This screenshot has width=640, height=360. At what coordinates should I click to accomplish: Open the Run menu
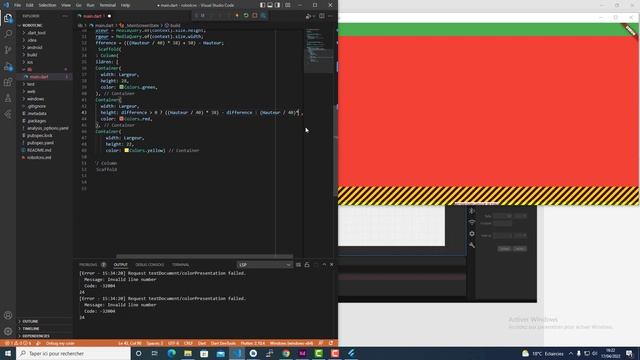click(90, 5)
